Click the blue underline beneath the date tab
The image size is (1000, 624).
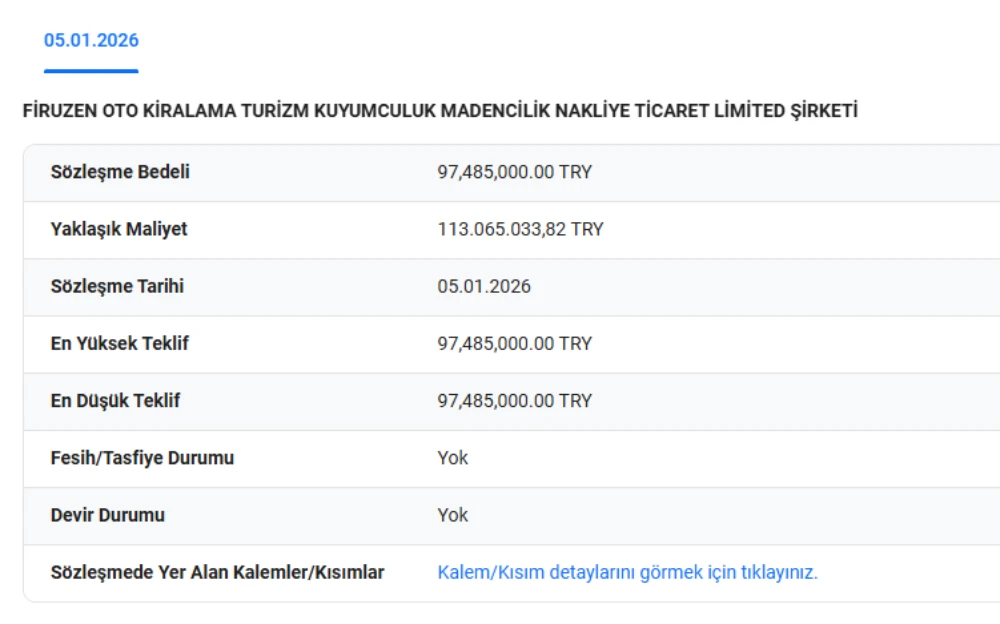pyautogui.click(x=91, y=71)
